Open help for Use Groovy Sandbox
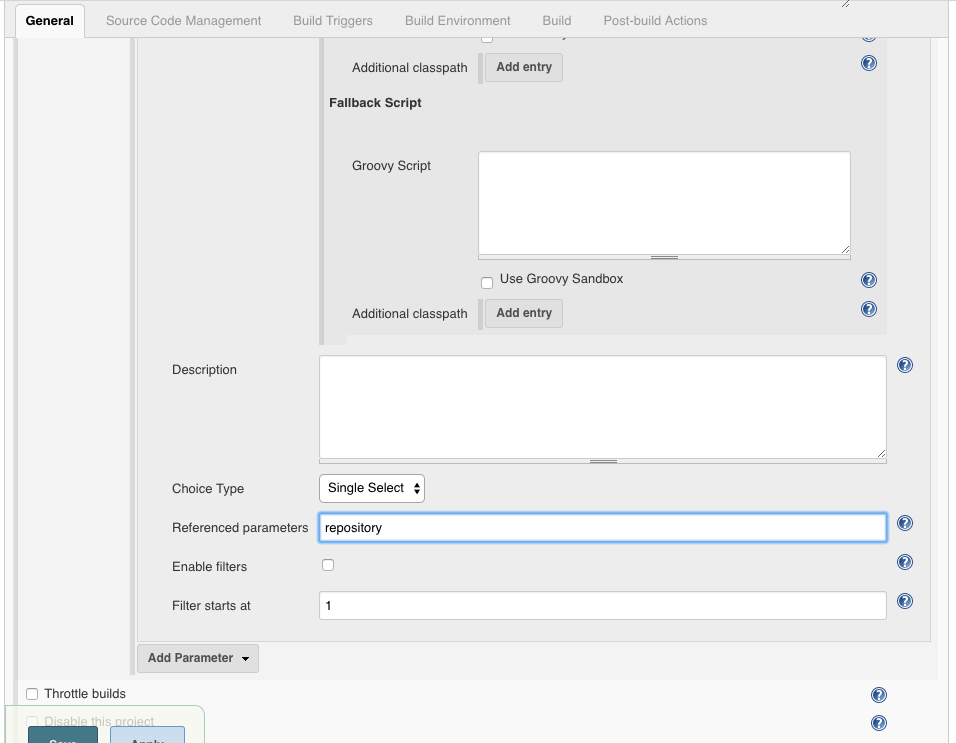This screenshot has width=956, height=743. coord(869,281)
